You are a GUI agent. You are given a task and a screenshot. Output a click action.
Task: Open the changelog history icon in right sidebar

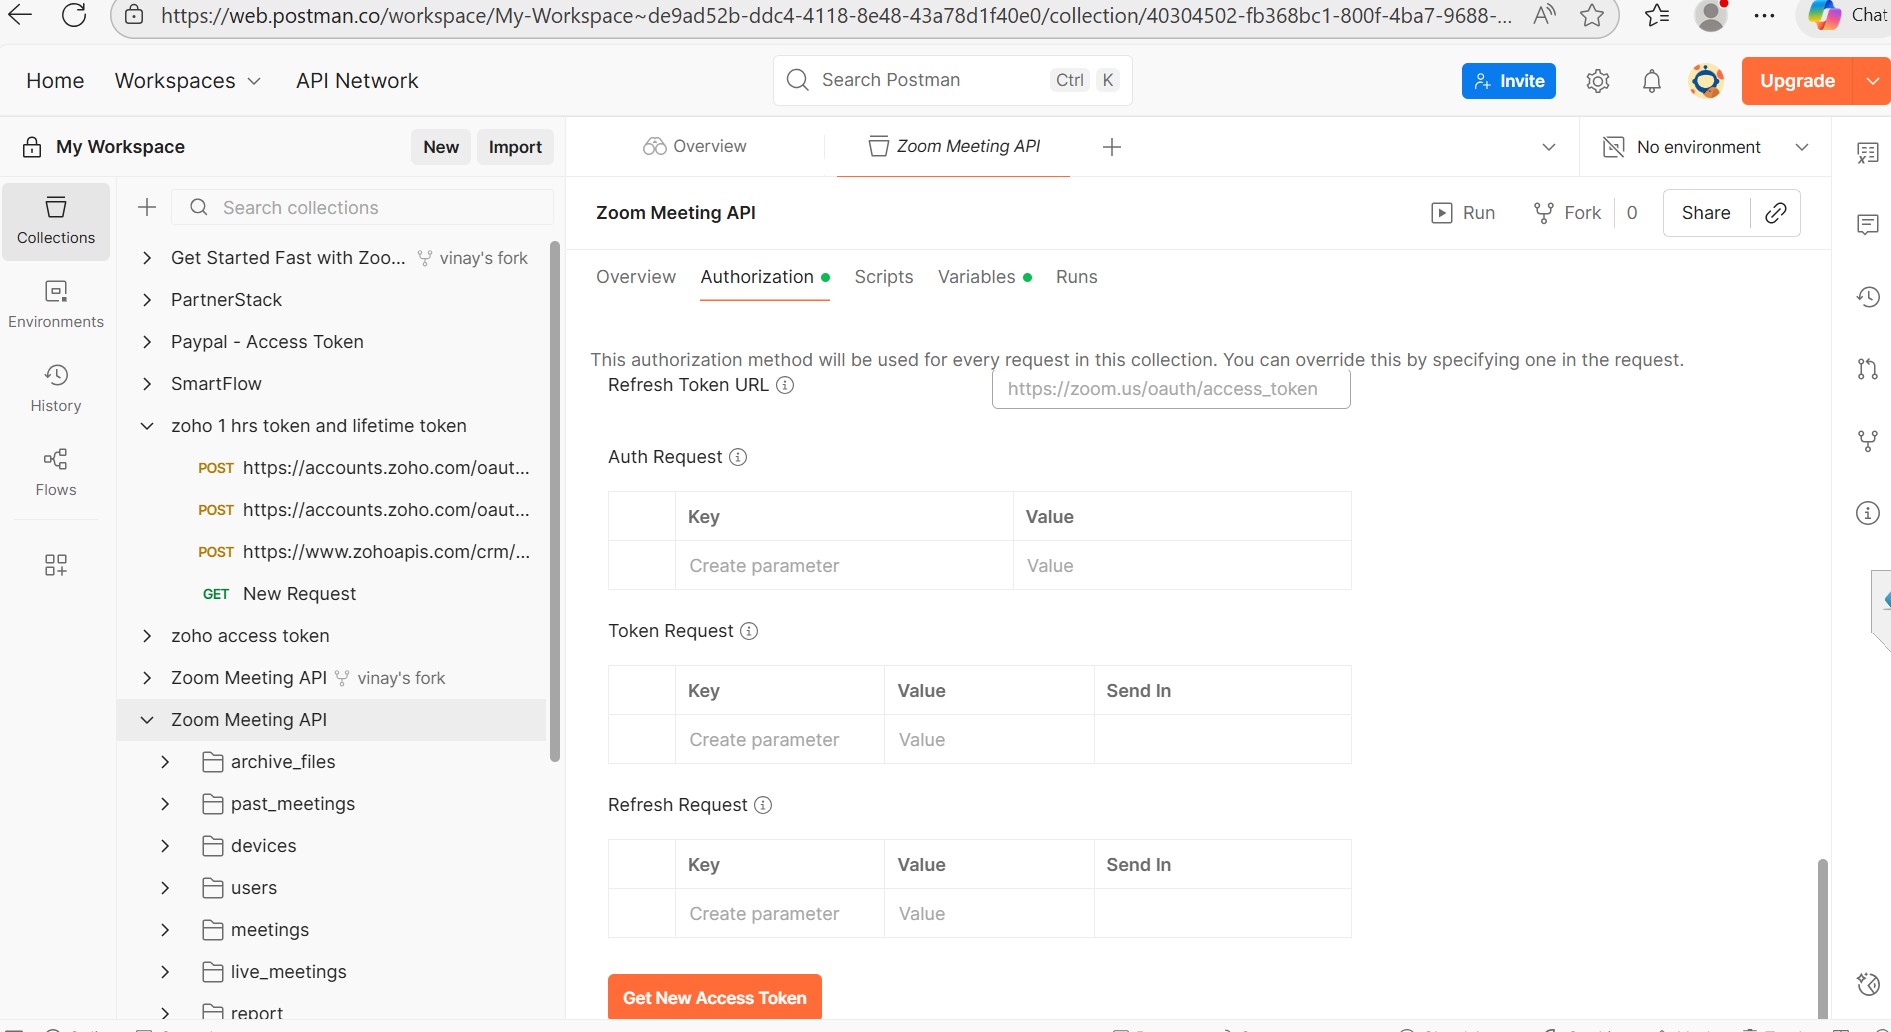pyautogui.click(x=1868, y=297)
